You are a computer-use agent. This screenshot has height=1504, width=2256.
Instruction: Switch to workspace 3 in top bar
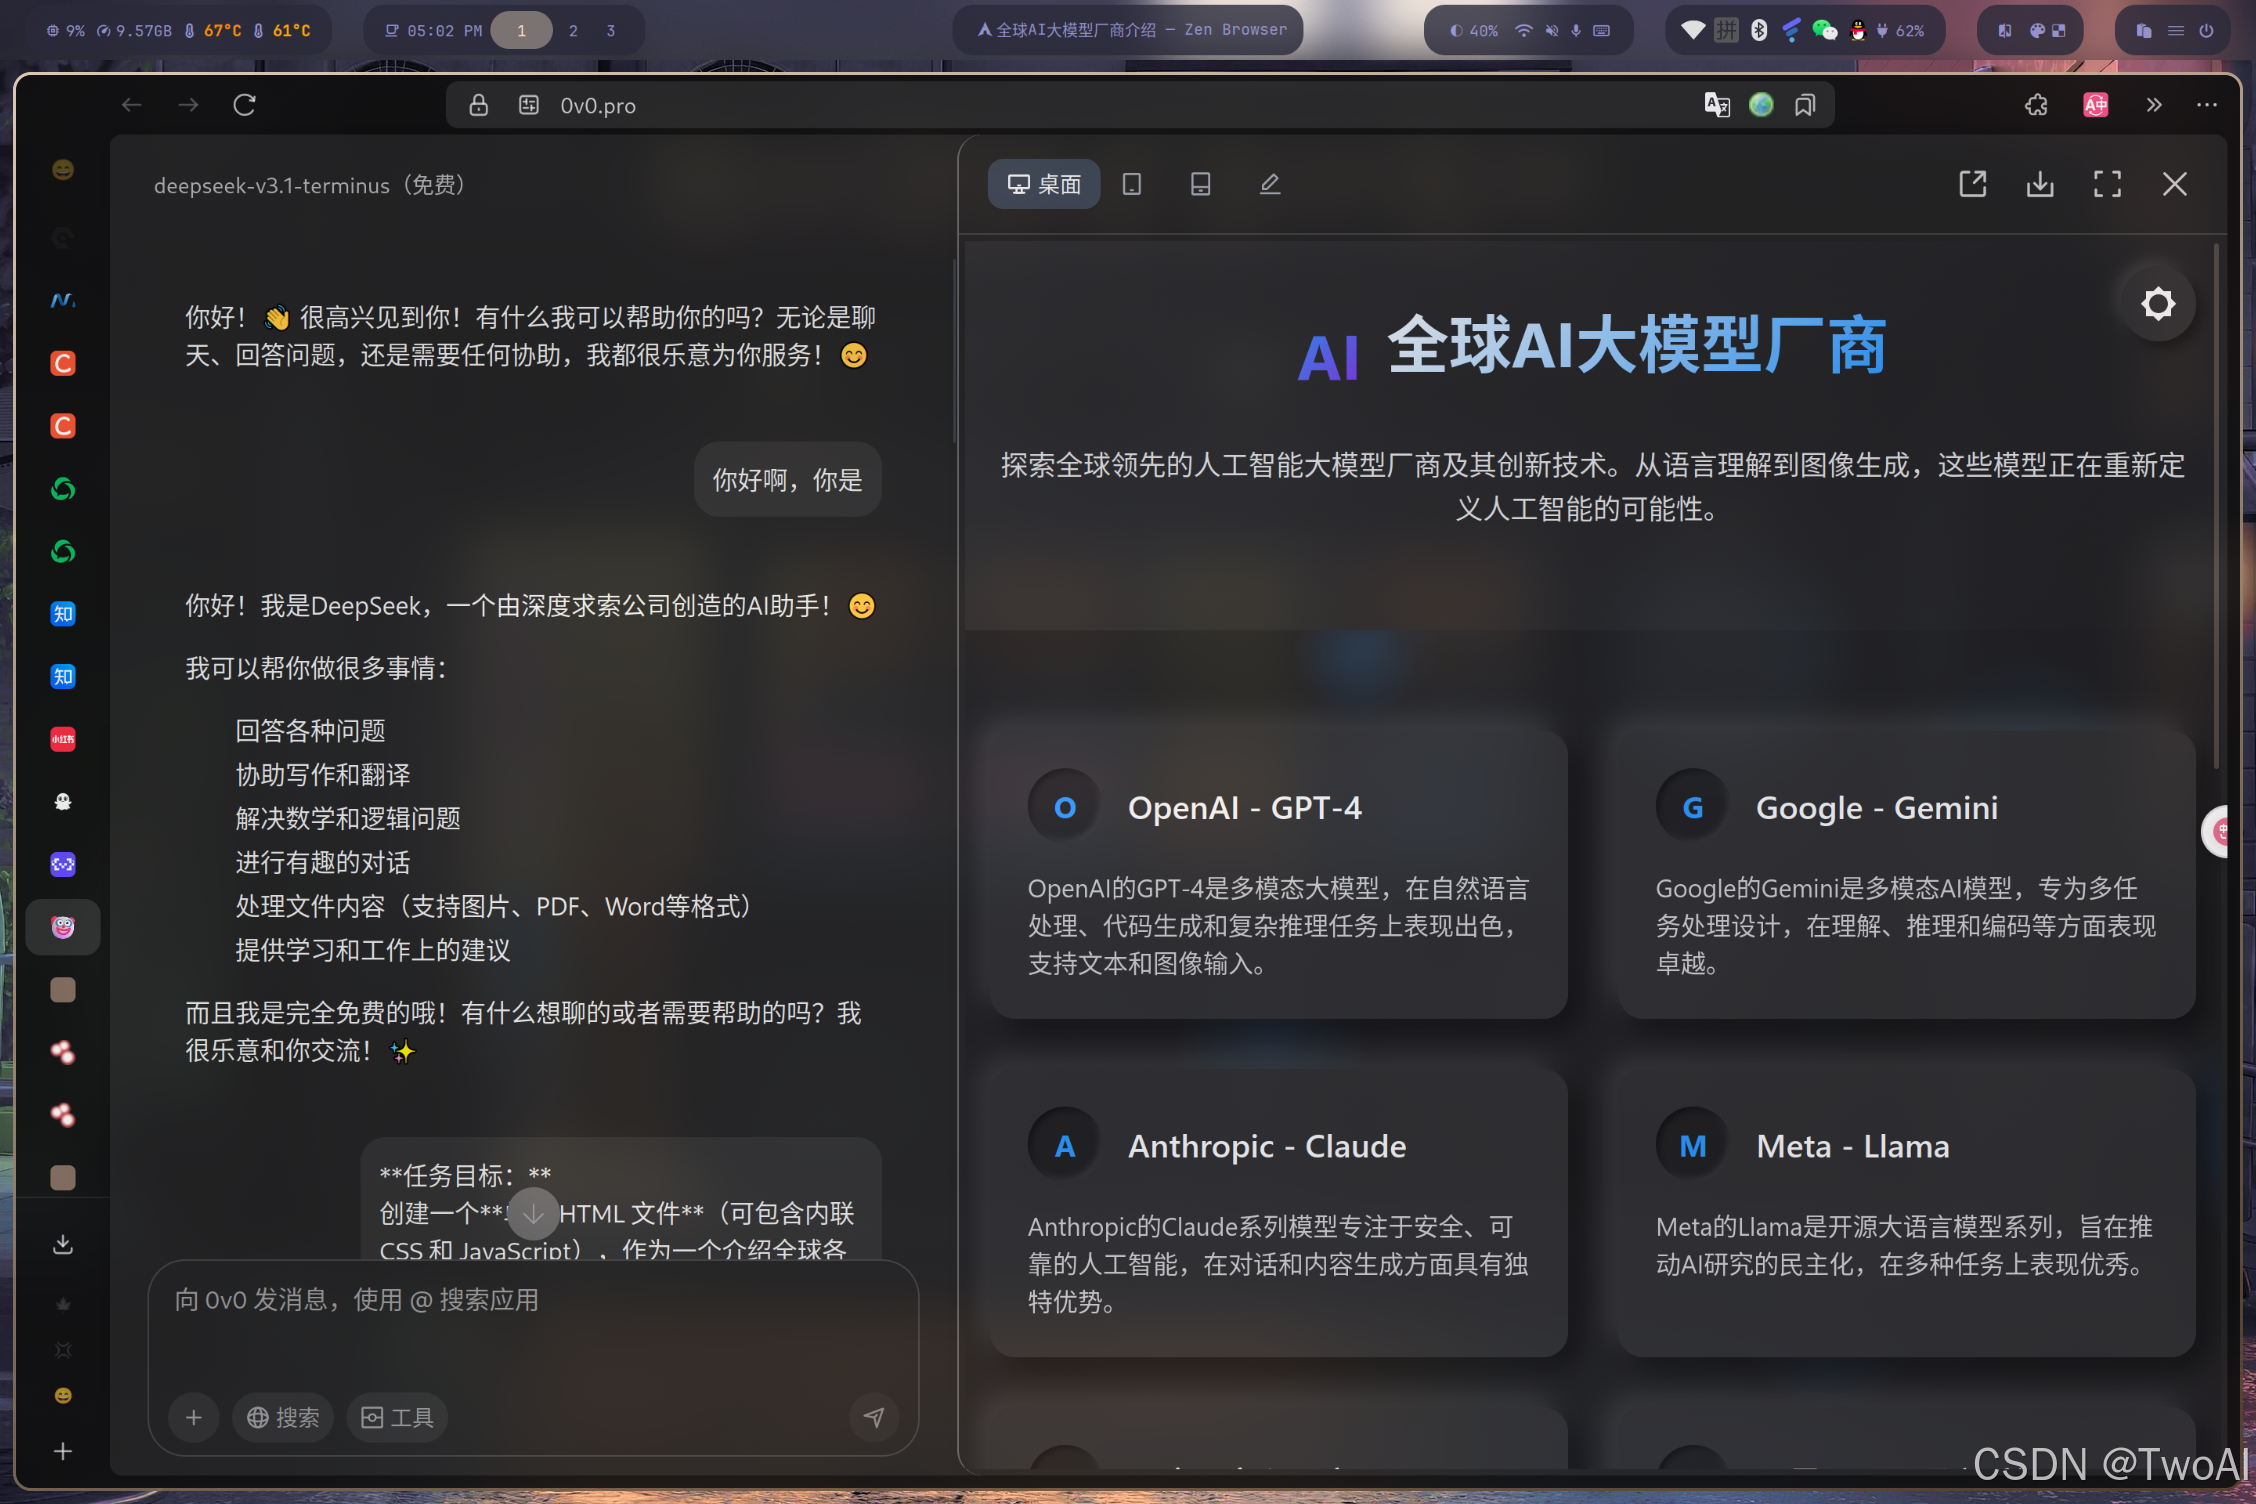coord(610,30)
